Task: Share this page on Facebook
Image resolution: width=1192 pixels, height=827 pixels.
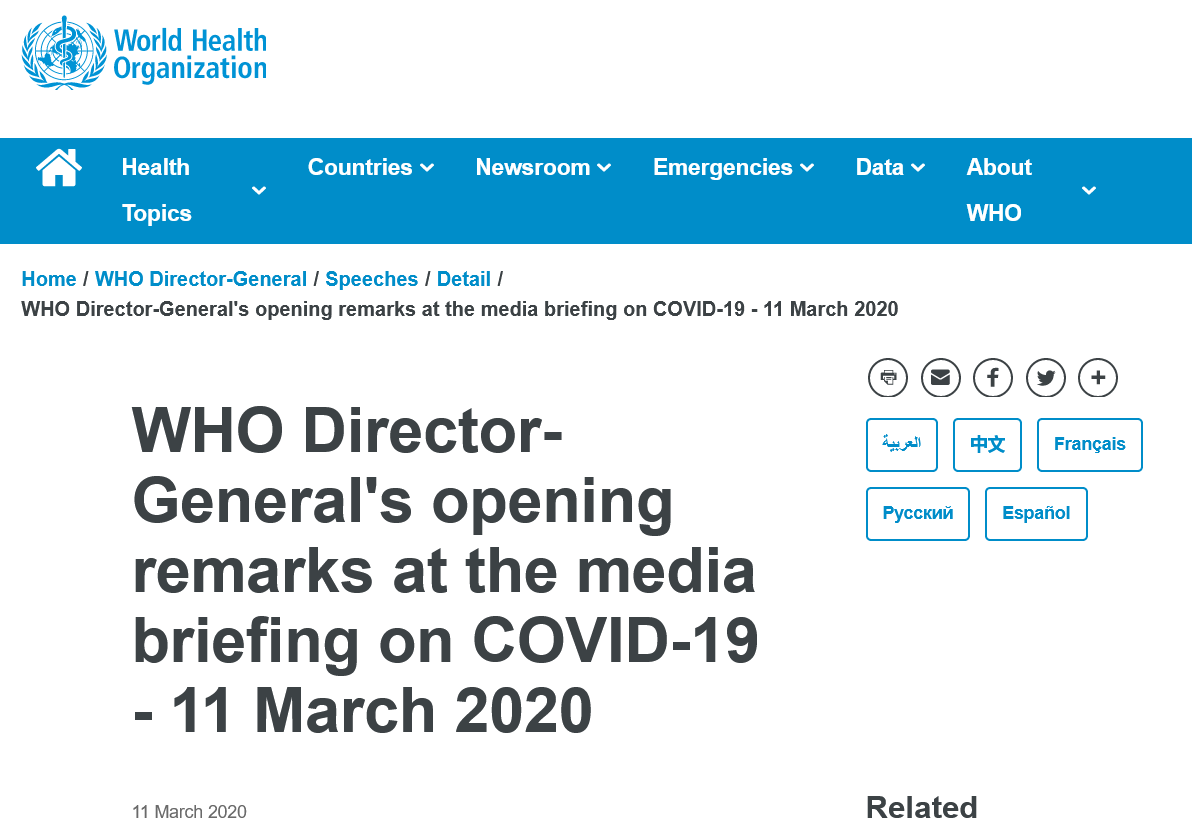Action: [x=993, y=378]
